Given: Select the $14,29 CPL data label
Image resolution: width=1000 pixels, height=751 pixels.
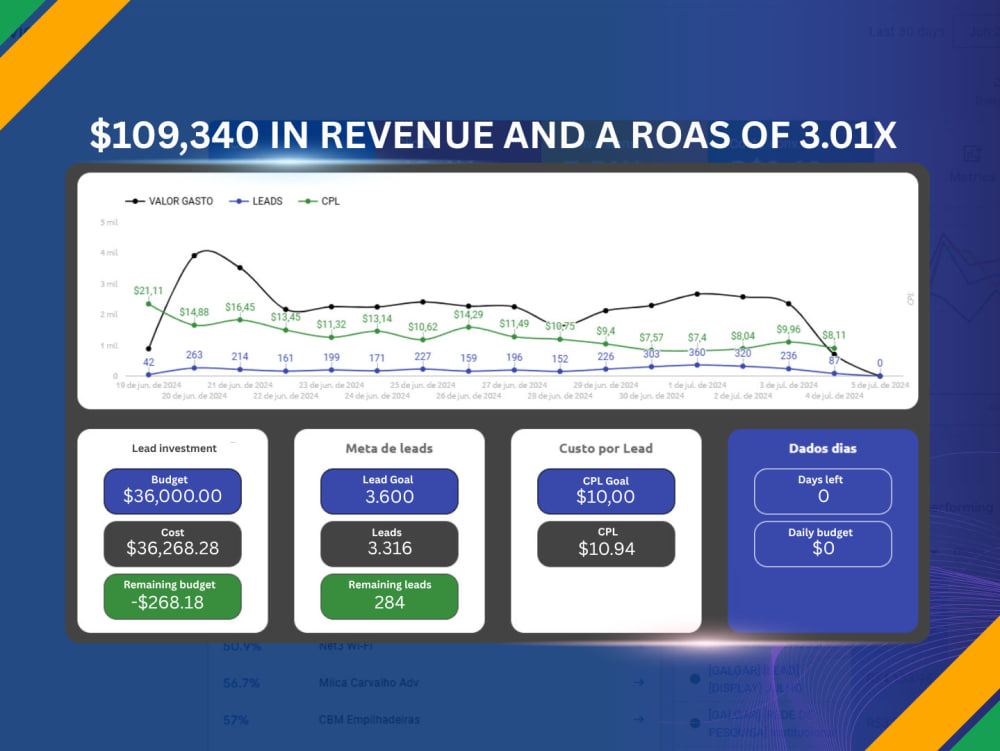Looking at the screenshot, I should (x=468, y=315).
